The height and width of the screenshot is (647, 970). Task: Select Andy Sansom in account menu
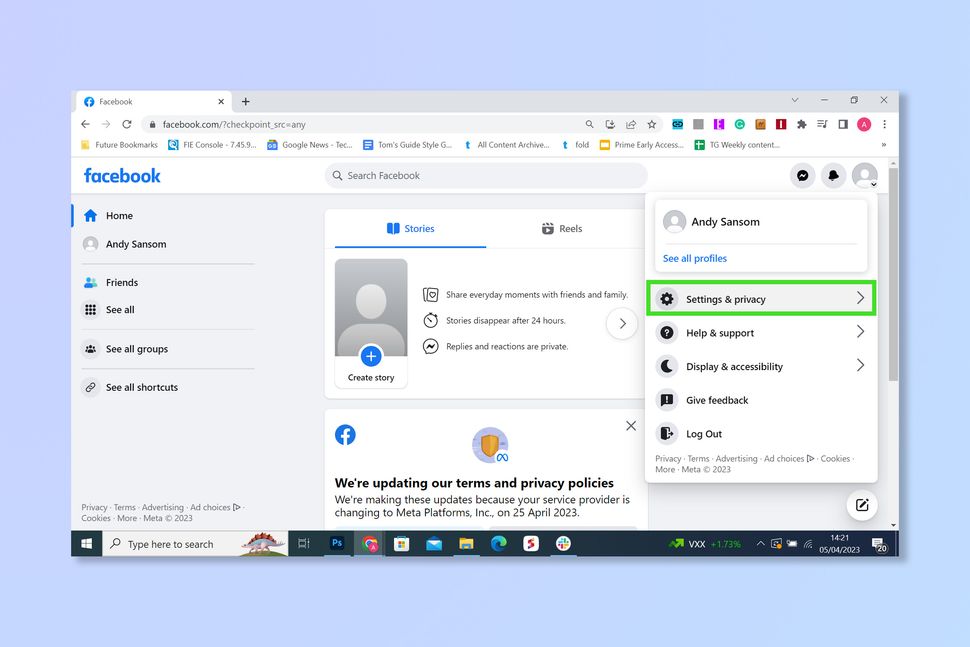coord(761,221)
